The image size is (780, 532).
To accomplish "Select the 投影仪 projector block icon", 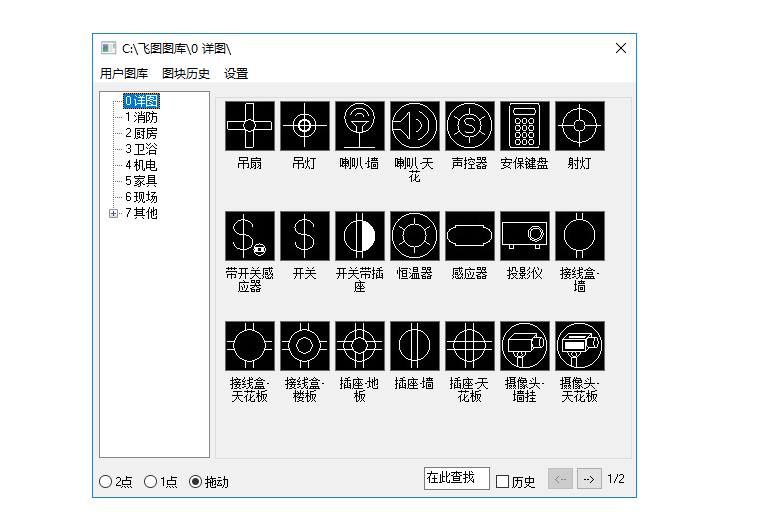I will coord(525,236).
